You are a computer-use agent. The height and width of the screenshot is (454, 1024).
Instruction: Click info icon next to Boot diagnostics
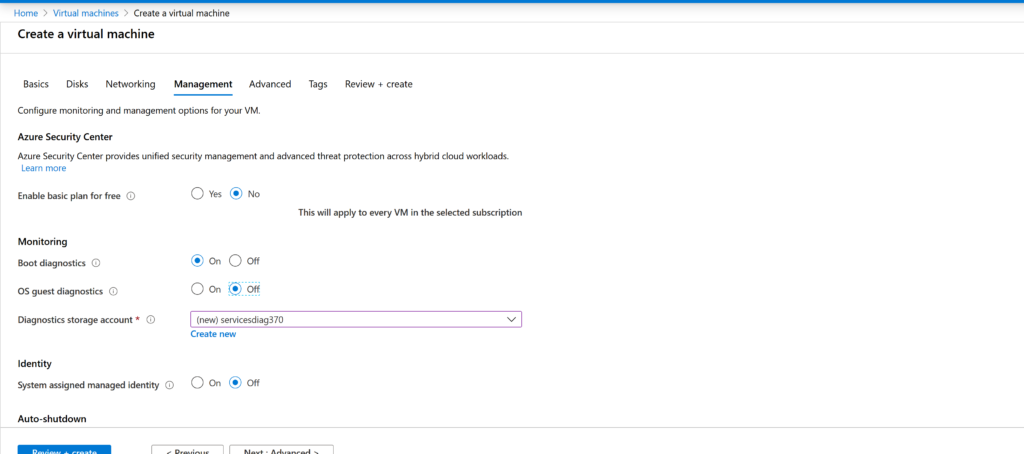(96, 262)
